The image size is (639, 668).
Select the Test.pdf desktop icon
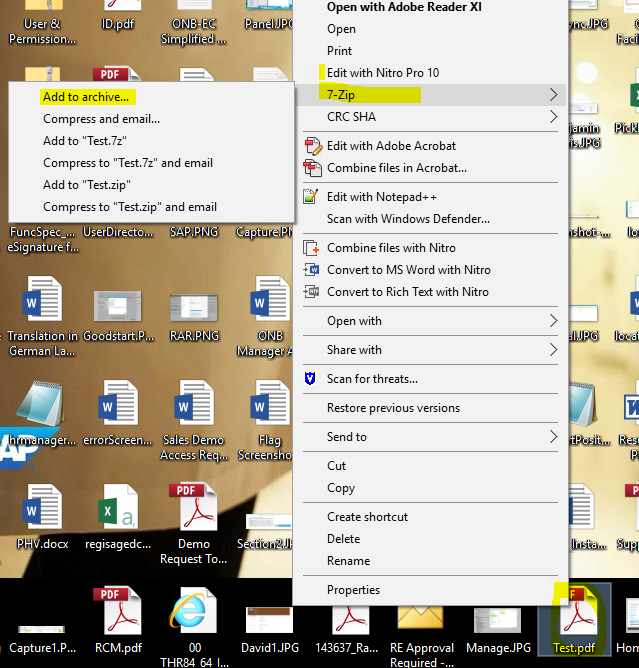tap(574, 619)
